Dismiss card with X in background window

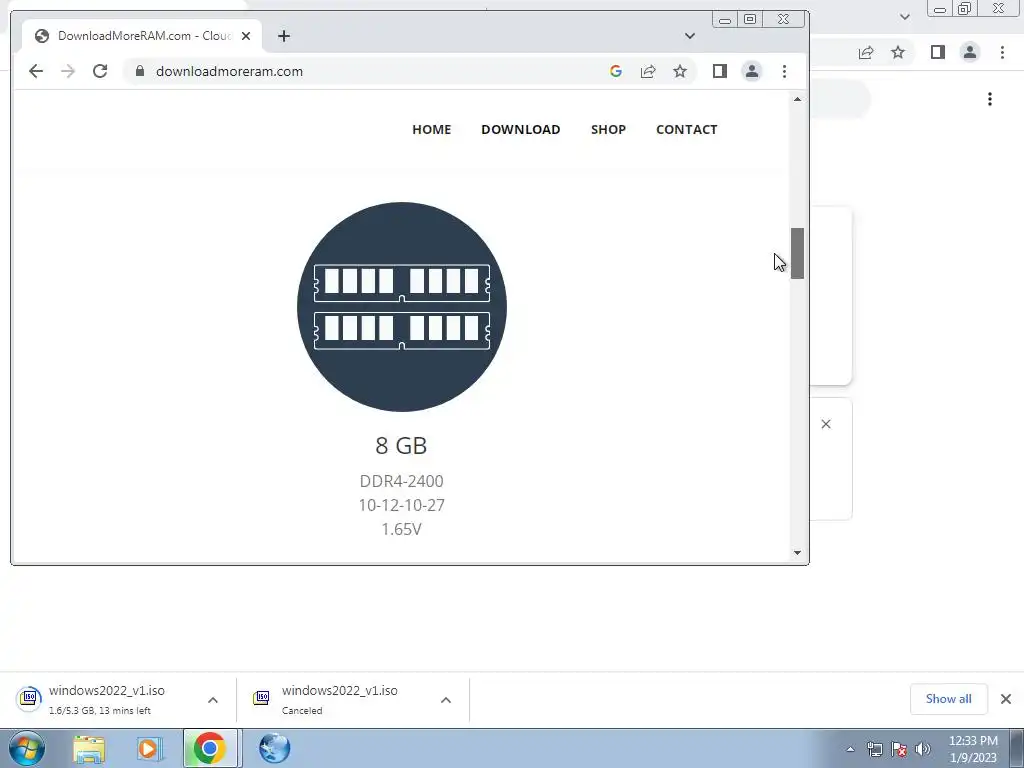coord(826,424)
